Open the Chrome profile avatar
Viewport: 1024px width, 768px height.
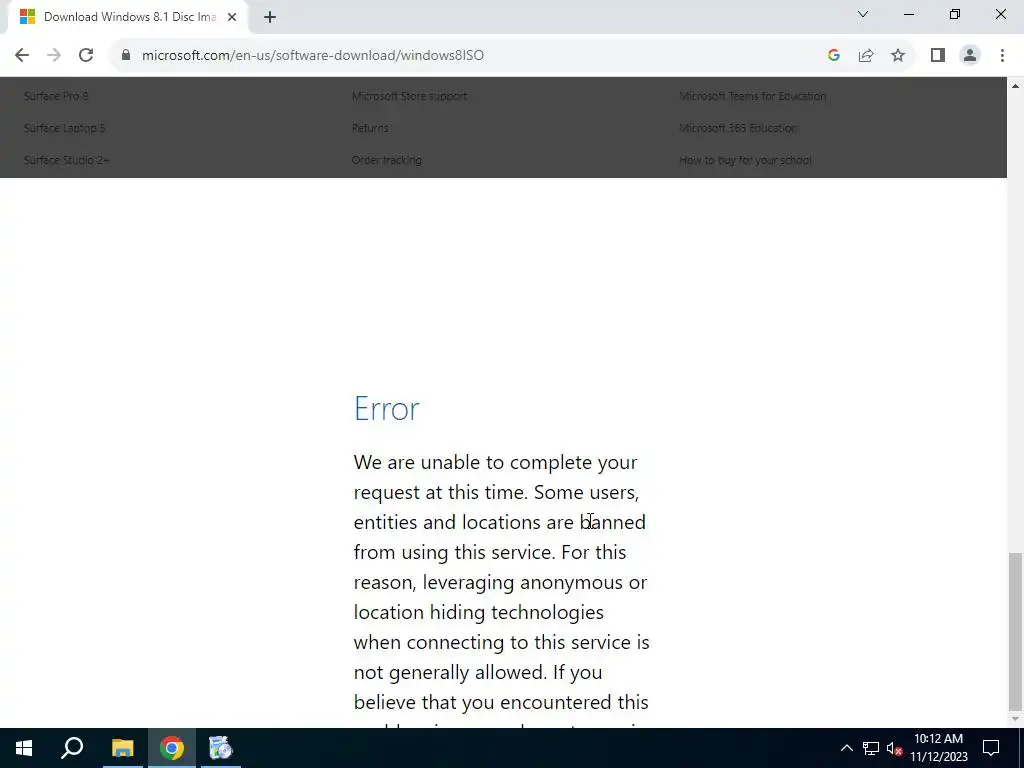pos(970,56)
